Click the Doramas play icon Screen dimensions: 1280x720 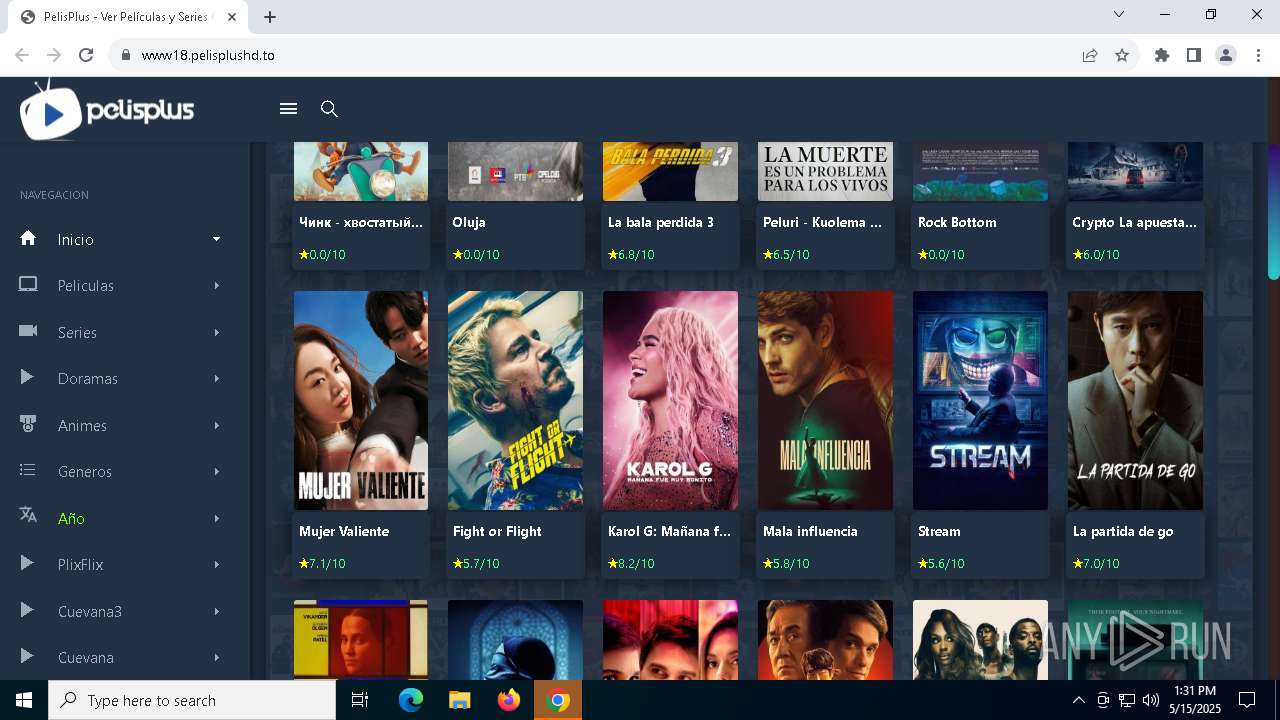[x=28, y=378]
